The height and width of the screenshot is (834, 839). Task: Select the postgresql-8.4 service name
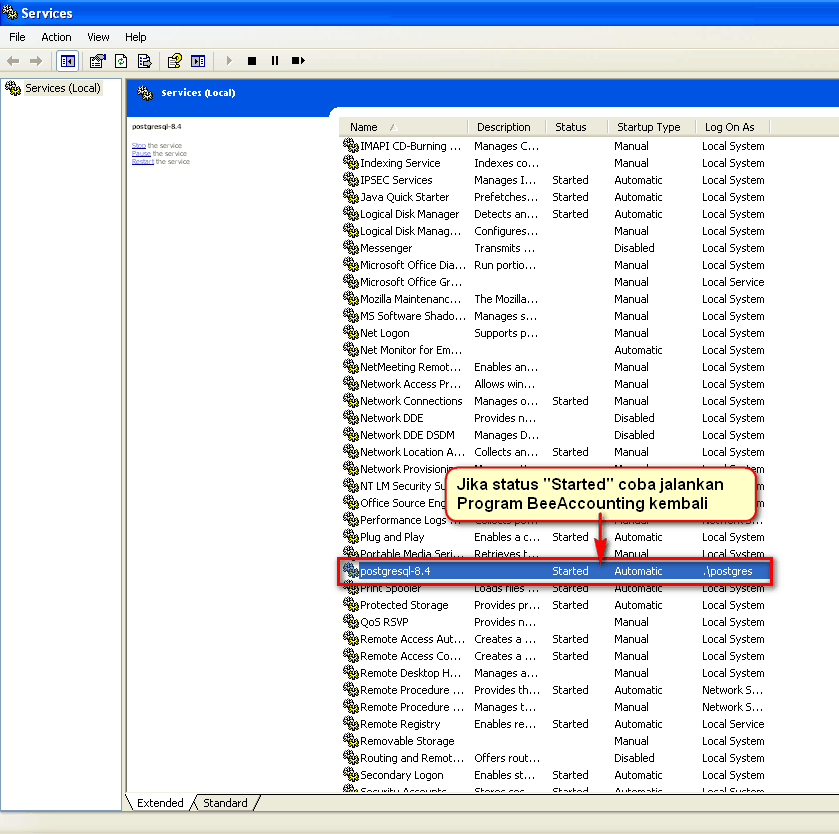(x=395, y=571)
